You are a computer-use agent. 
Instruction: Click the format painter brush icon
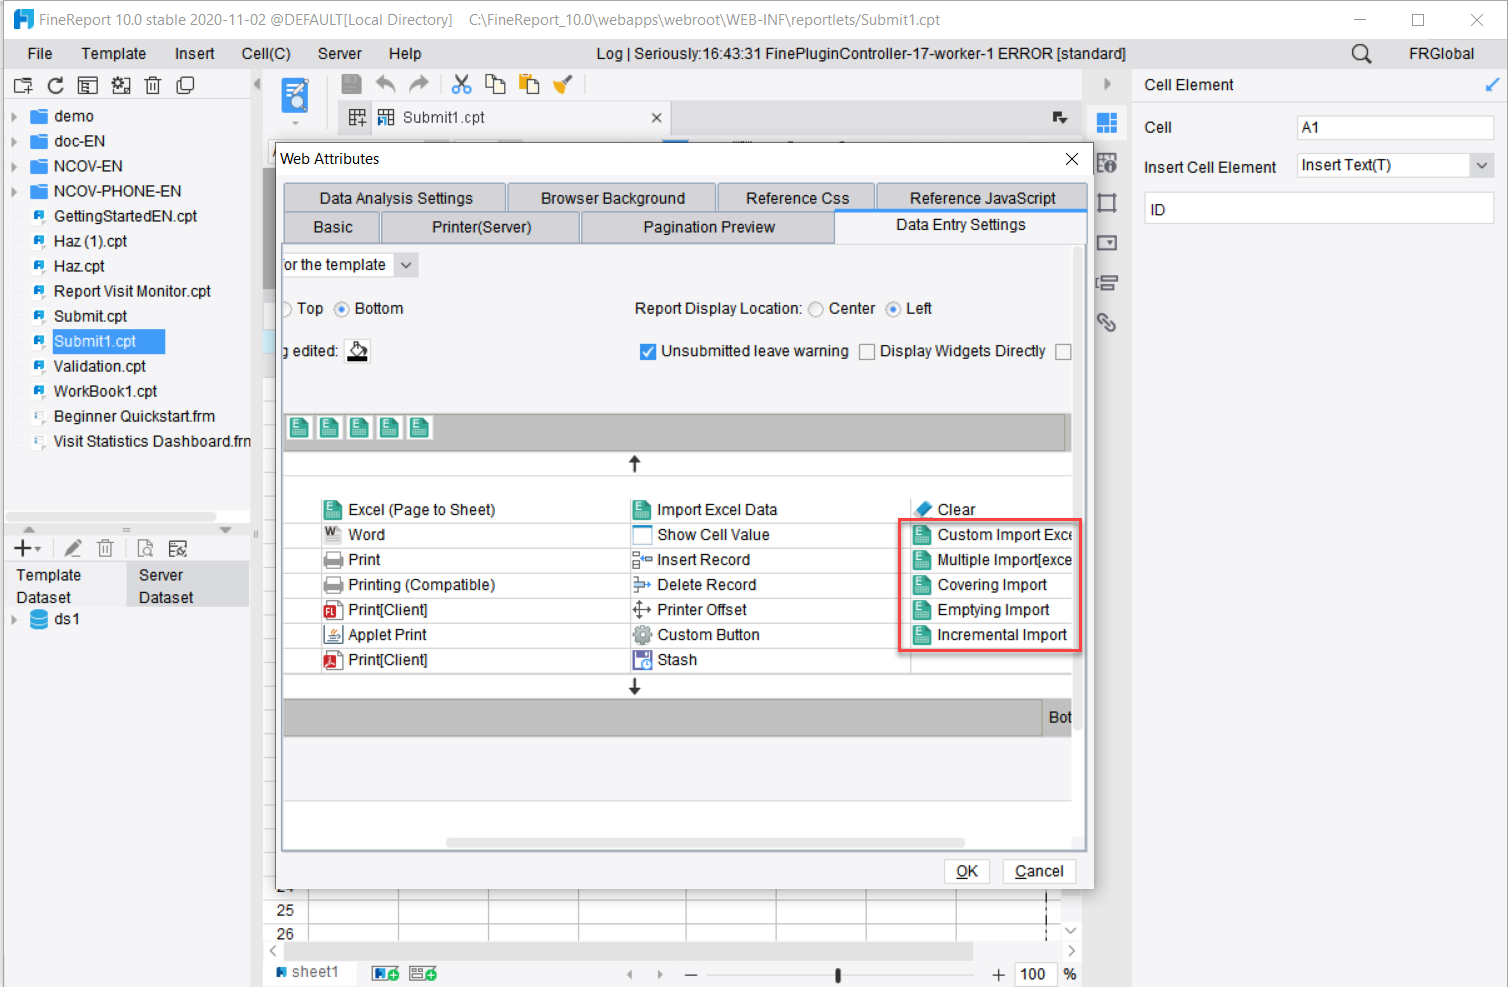(563, 85)
